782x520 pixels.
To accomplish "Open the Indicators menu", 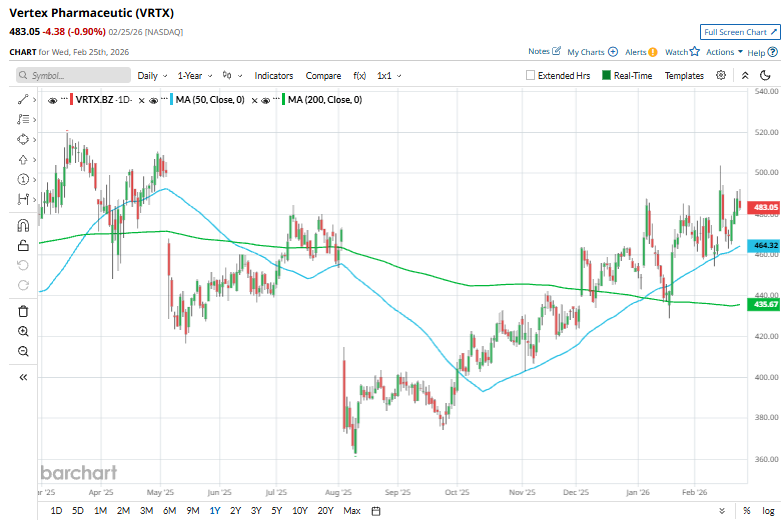I will (x=273, y=75).
